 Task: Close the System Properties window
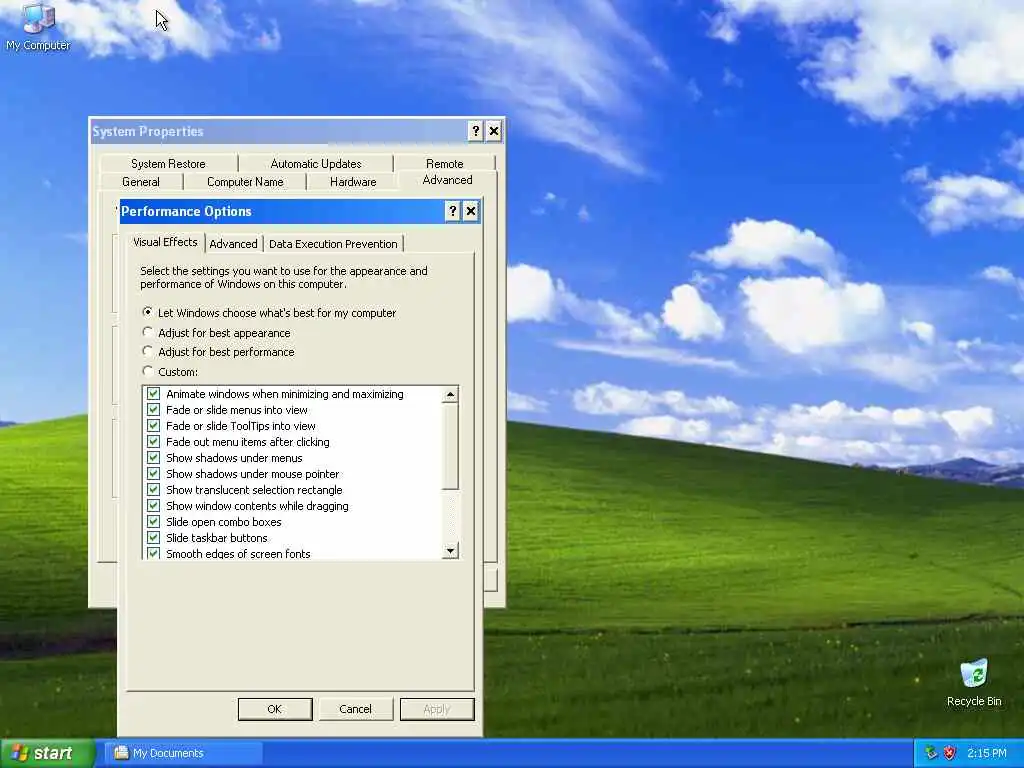[x=494, y=131]
